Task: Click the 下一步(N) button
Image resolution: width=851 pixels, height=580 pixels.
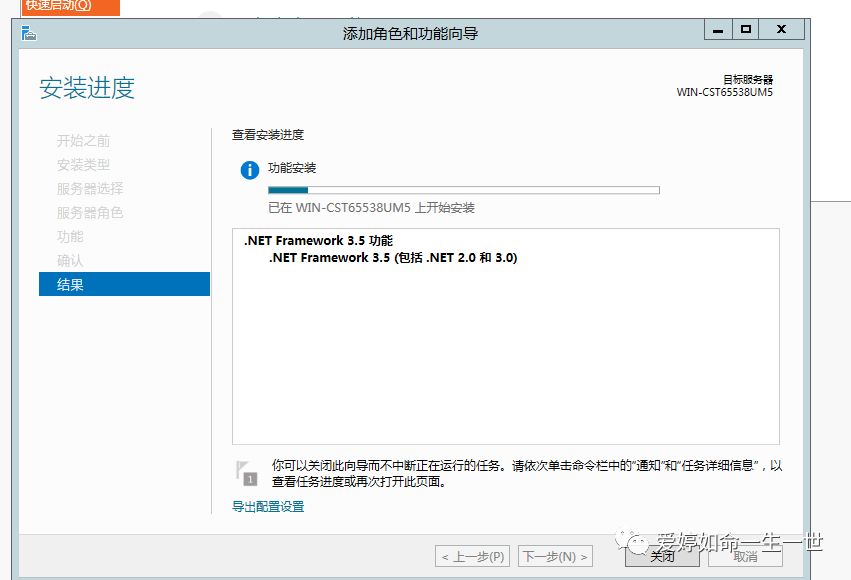Action: coord(555,556)
